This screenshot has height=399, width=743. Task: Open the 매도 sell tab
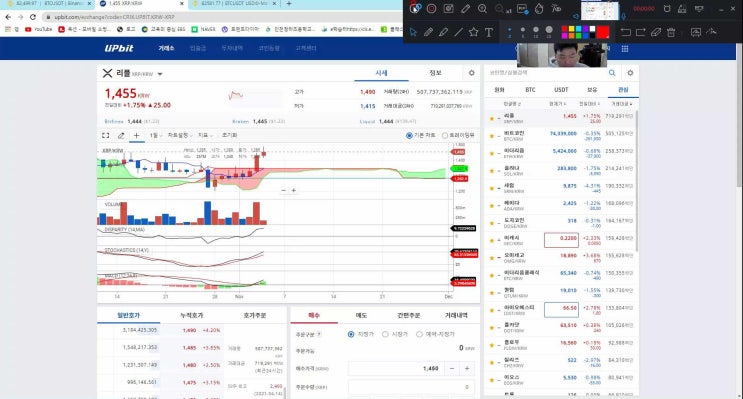[x=361, y=315]
